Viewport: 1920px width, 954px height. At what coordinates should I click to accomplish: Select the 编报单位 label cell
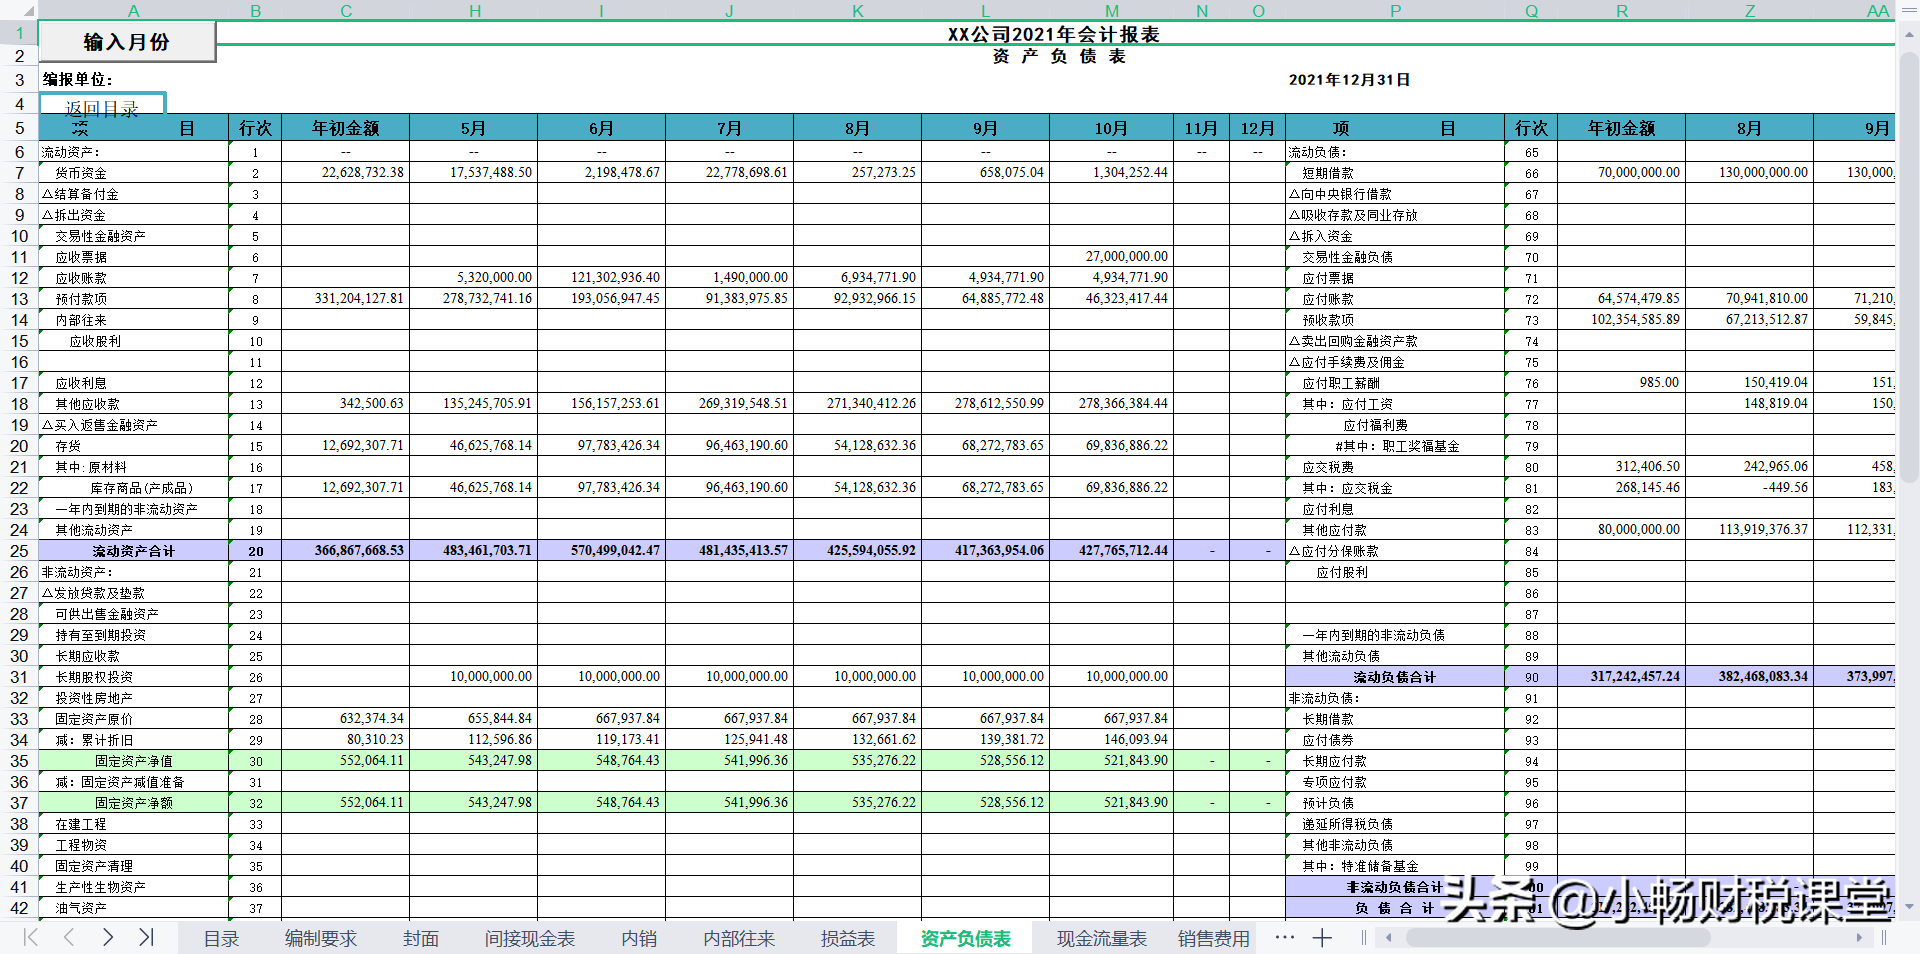tap(77, 79)
